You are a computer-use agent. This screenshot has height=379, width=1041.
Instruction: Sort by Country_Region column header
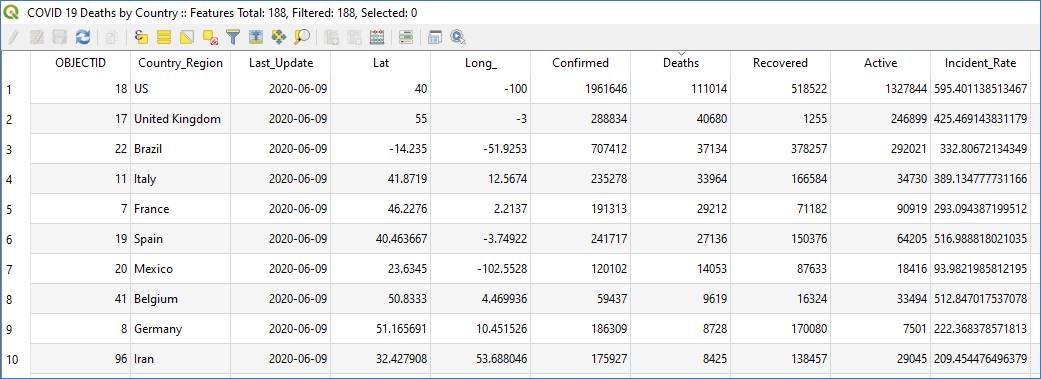181,63
